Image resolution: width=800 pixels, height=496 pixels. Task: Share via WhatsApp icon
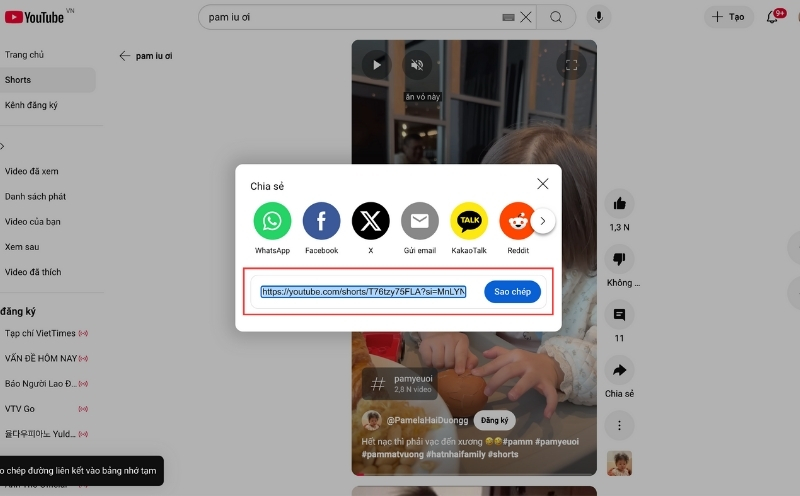272,221
